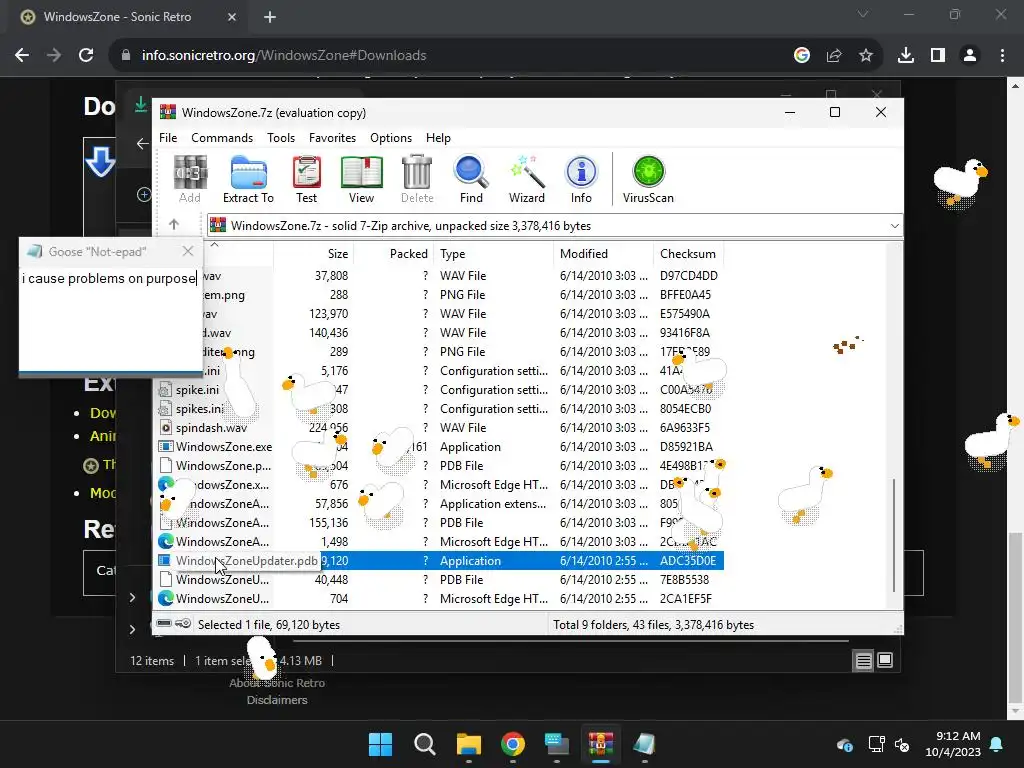Bookmark this page with the star icon

(x=866, y=56)
